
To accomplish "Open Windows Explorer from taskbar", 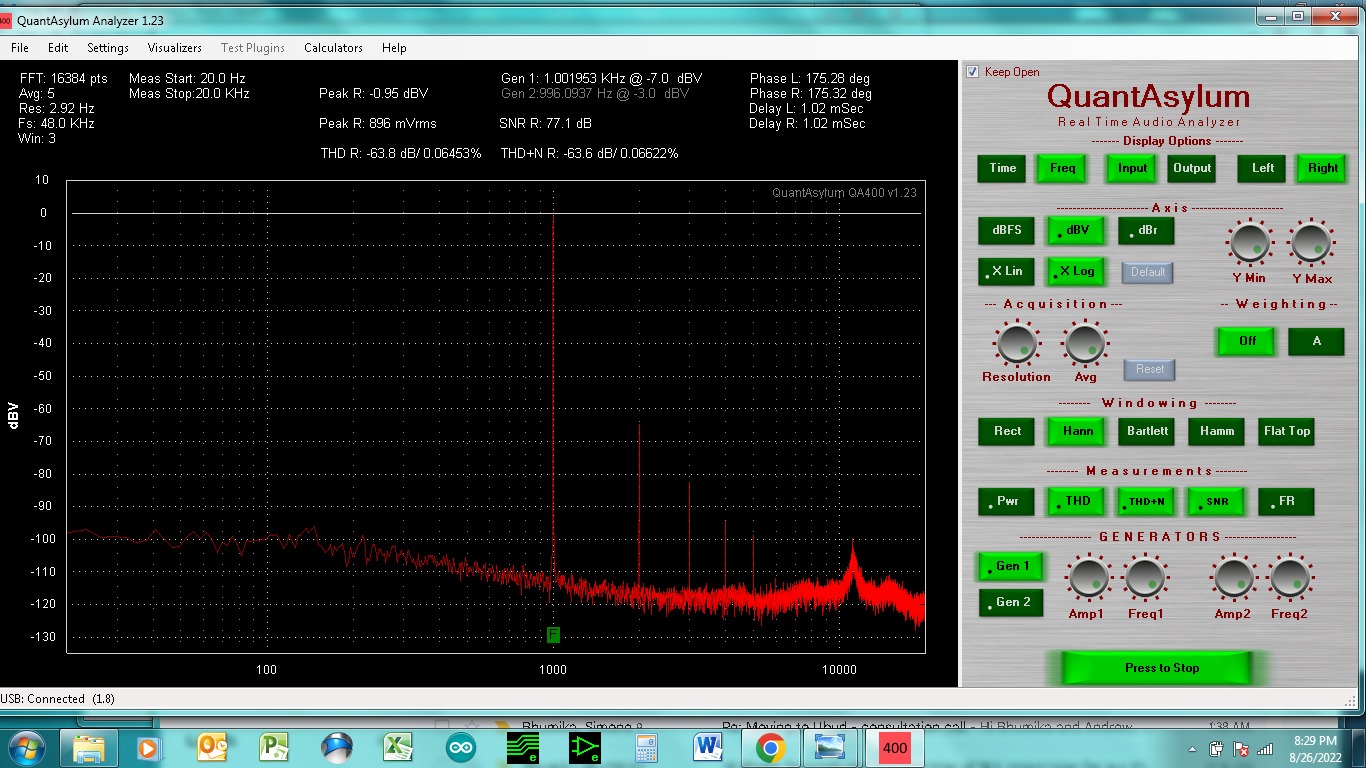I will click(87, 747).
